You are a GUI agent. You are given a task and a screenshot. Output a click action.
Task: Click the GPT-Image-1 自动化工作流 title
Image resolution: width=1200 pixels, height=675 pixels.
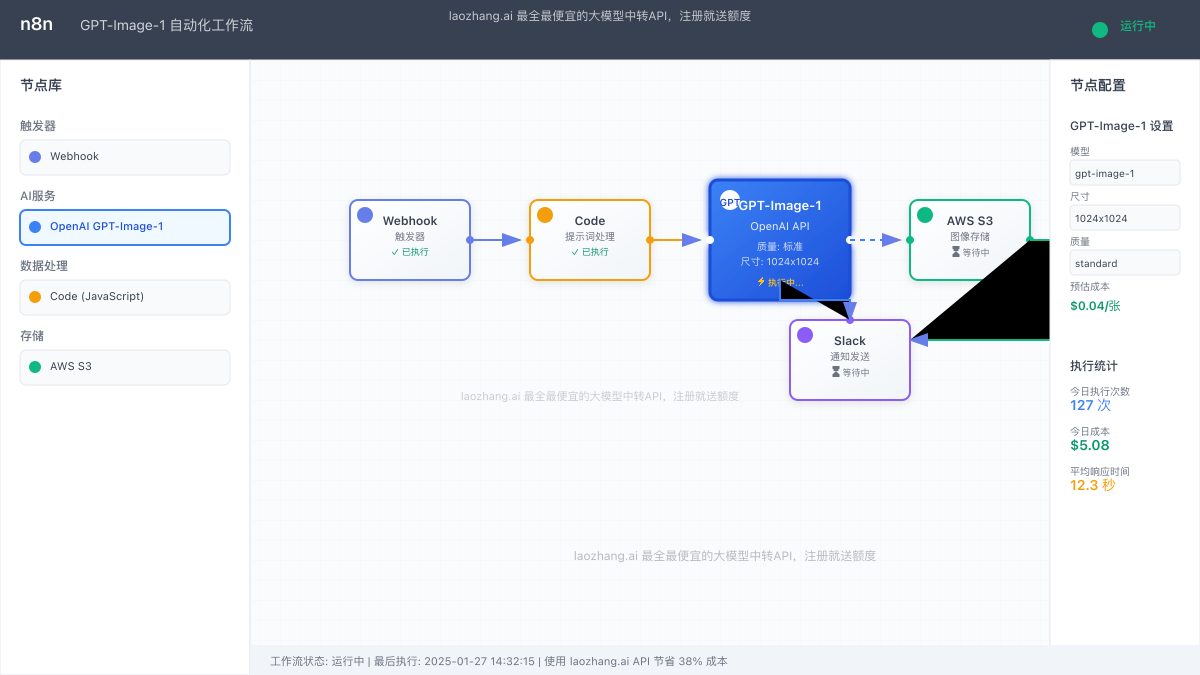click(166, 25)
